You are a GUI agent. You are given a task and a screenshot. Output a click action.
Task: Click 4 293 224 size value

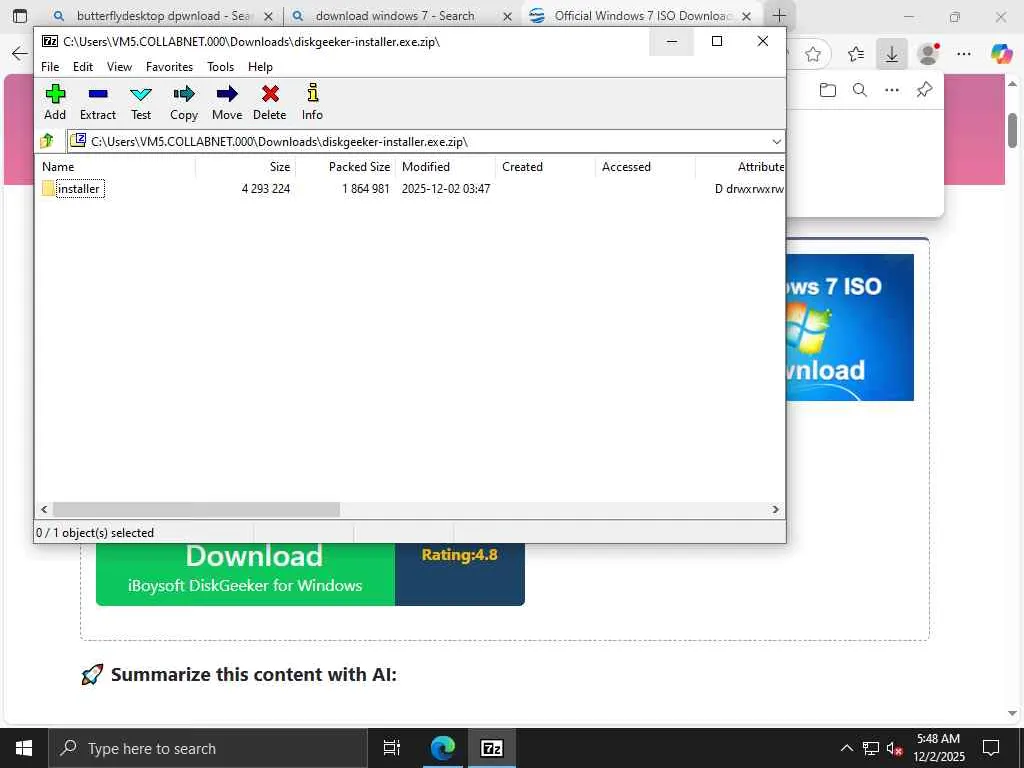(266, 189)
